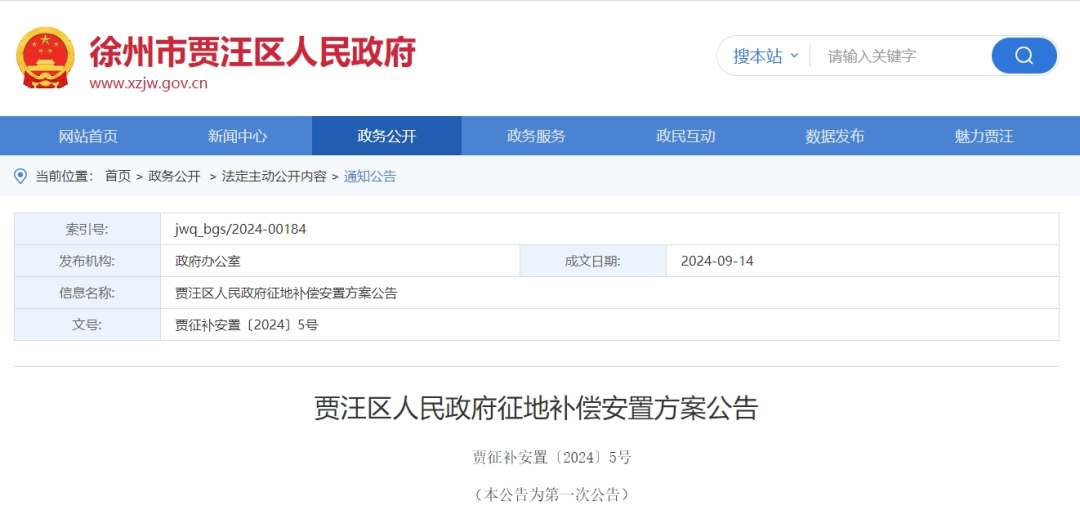Click the 成文日期 label cell
The height and width of the screenshot is (510, 1080).
click(x=593, y=261)
